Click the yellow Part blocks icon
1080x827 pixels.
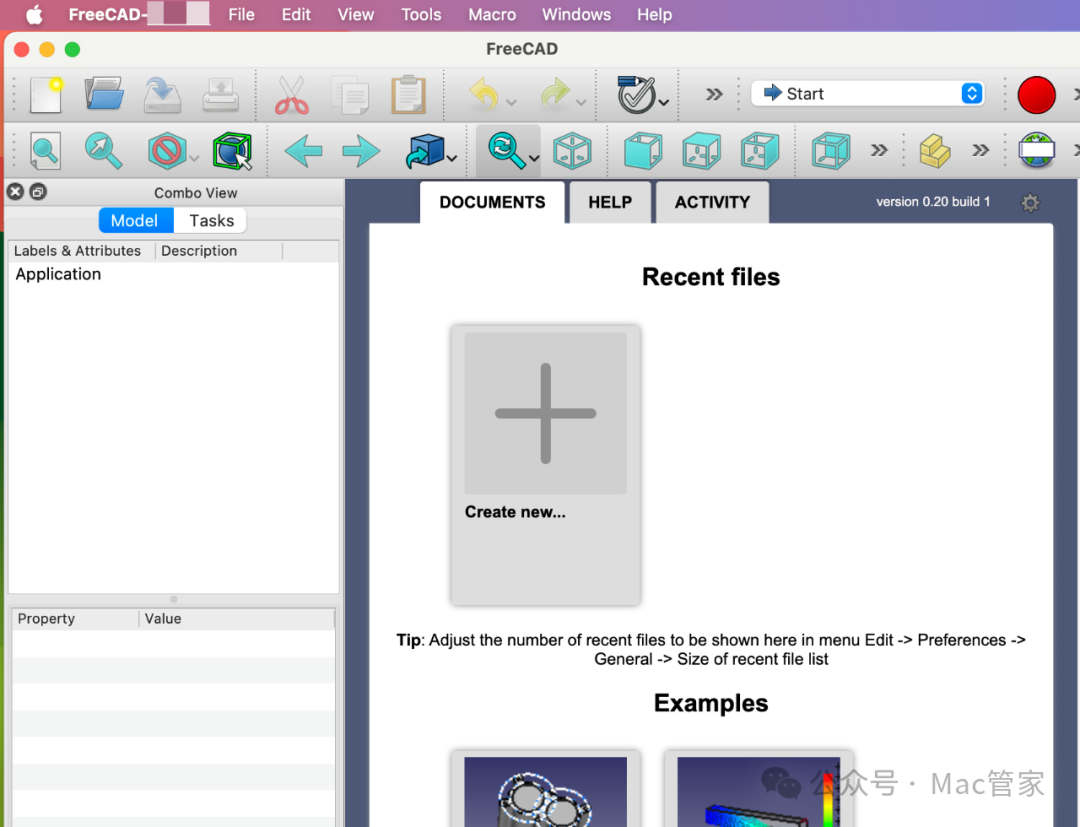[x=934, y=151]
